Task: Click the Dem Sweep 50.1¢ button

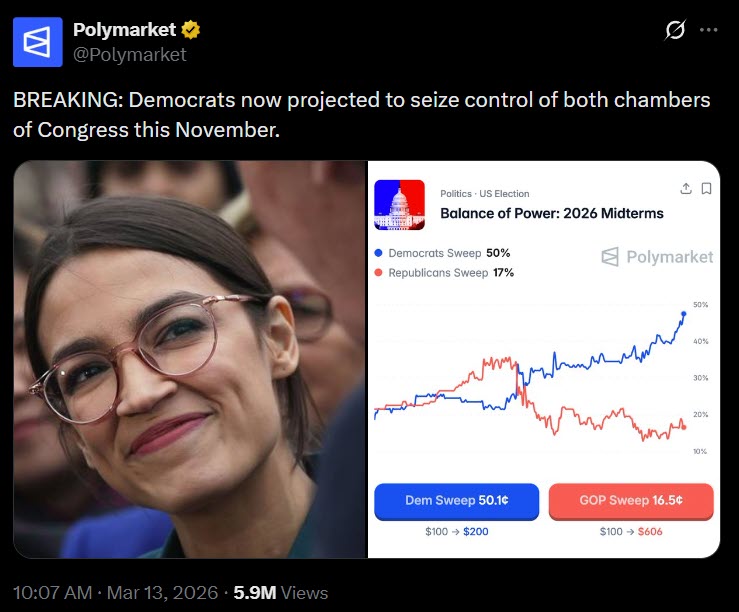Action: pos(456,500)
